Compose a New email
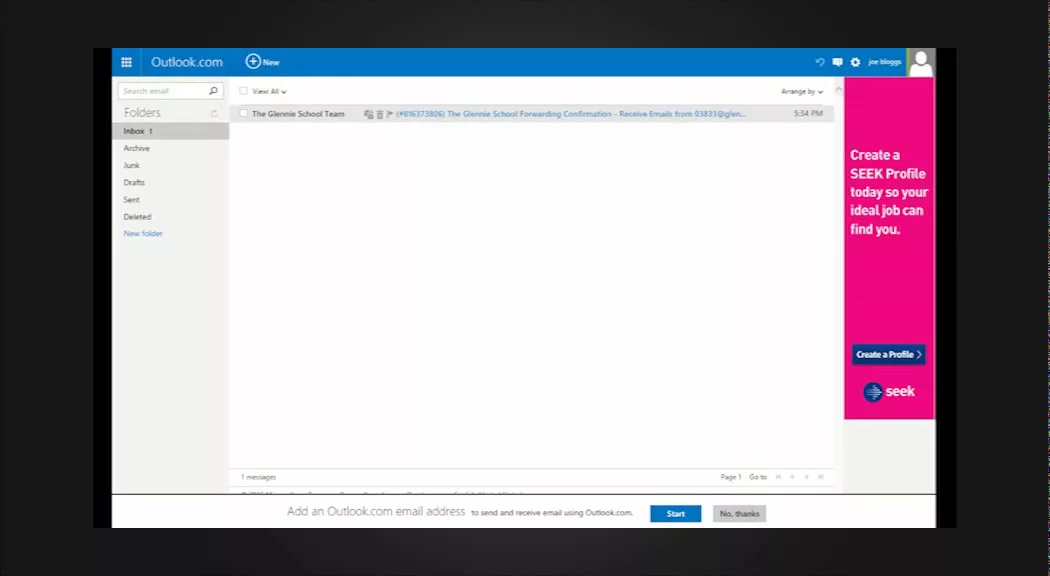This screenshot has width=1050, height=576. click(x=262, y=62)
